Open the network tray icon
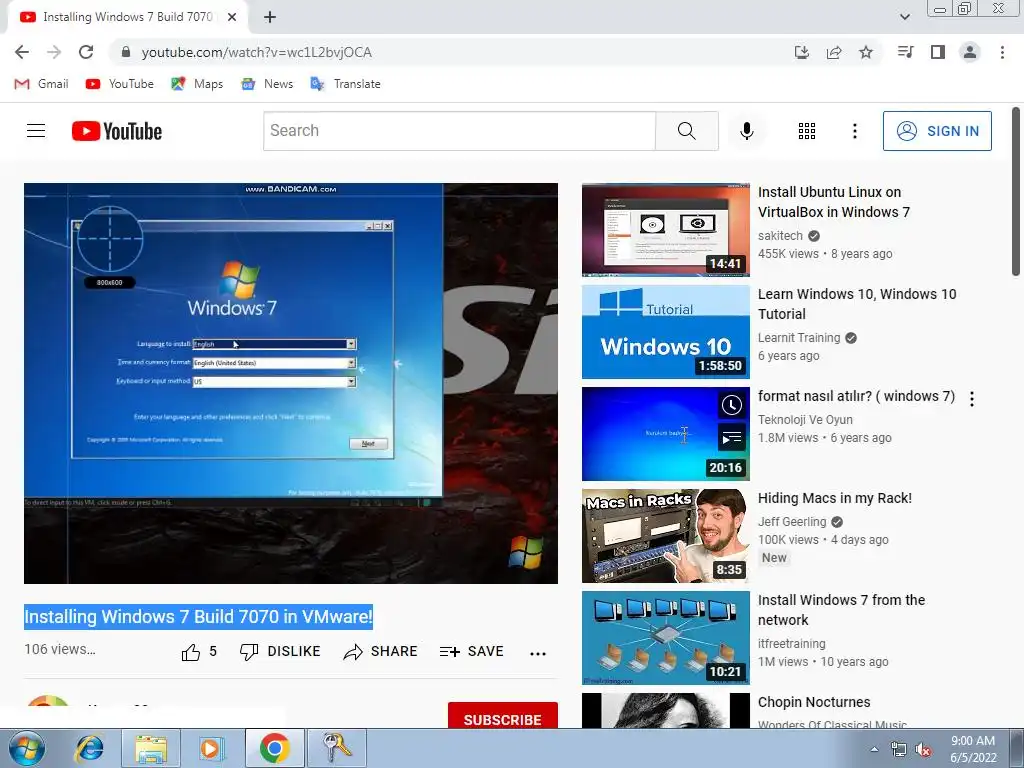 [899, 750]
